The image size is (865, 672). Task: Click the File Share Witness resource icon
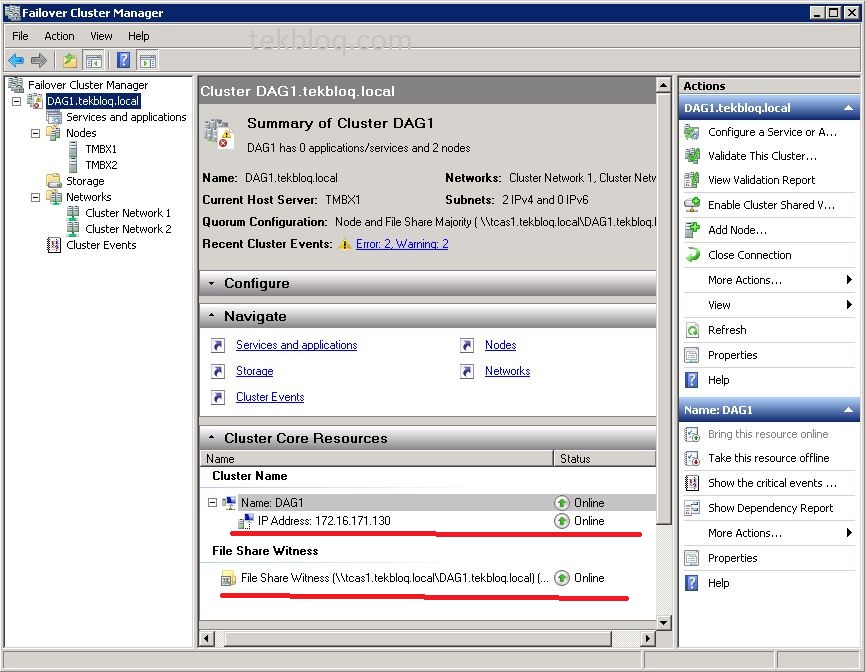(x=228, y=579)
